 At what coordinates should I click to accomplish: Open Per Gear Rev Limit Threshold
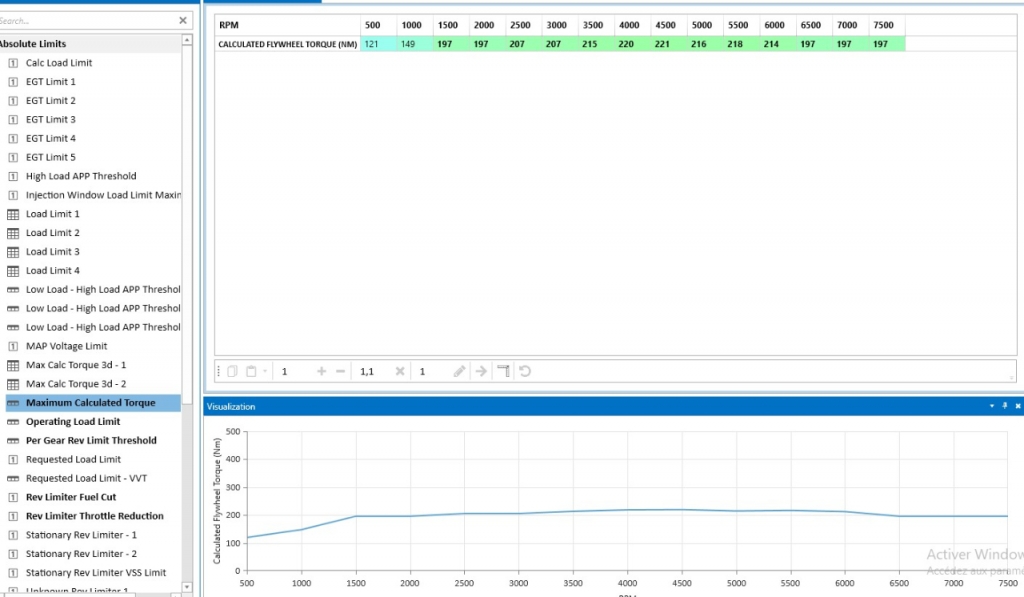pyautogui.click(x=91, y=441)
